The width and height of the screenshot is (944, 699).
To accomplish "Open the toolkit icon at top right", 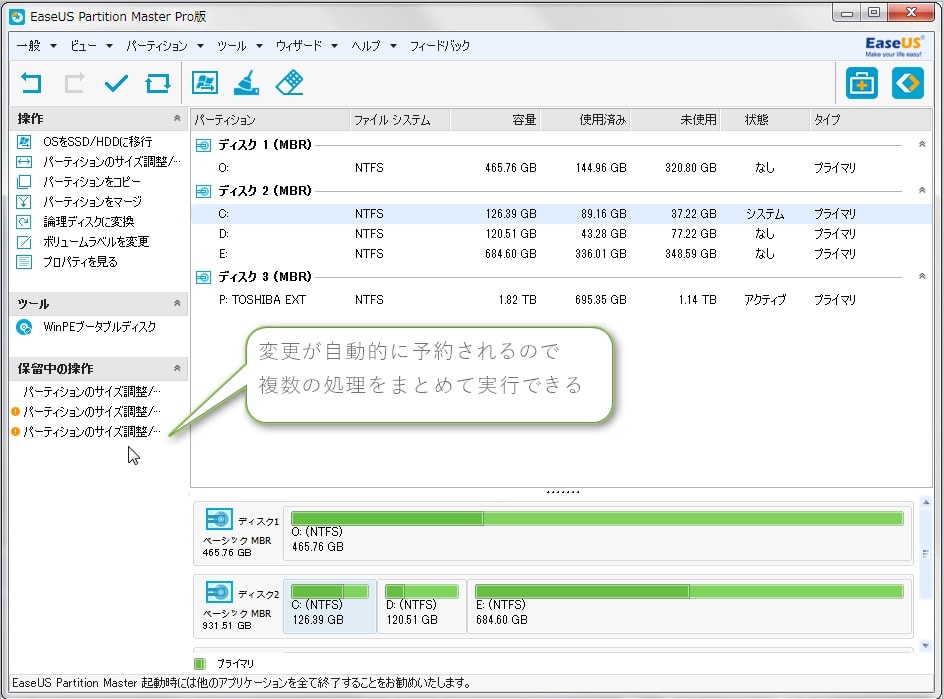I will [861, 84].
